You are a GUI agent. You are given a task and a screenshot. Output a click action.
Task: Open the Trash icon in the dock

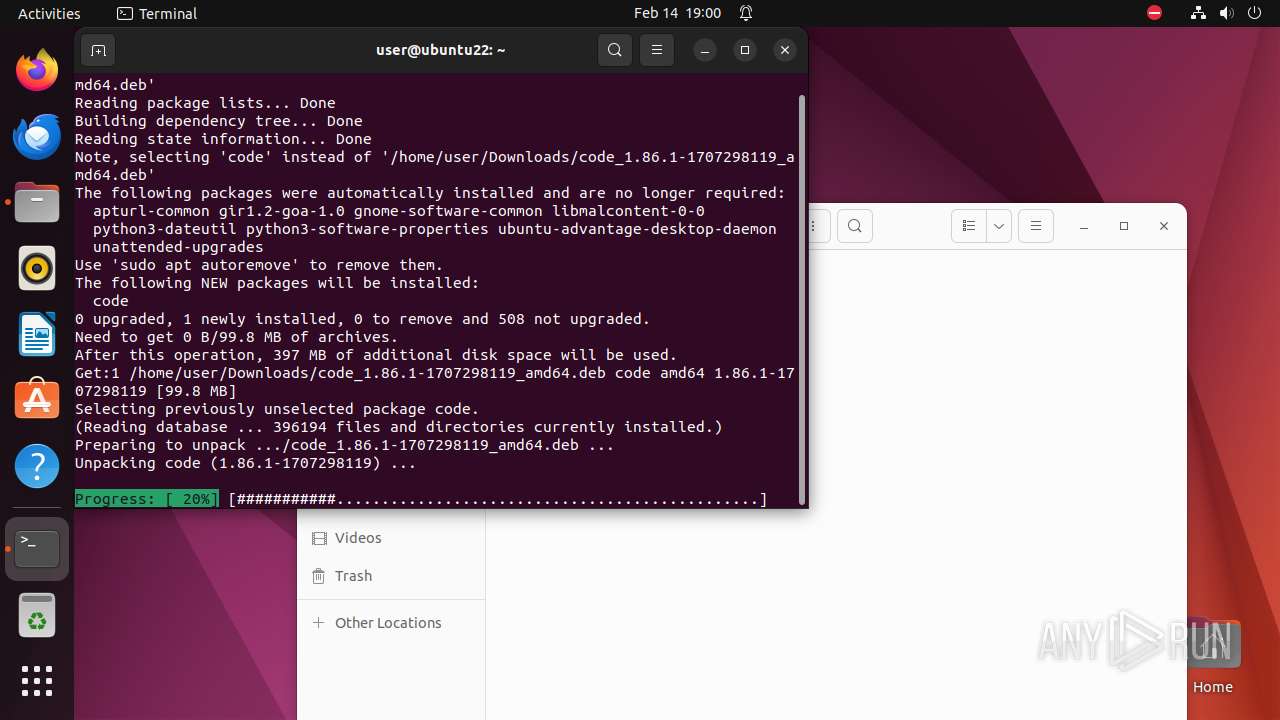[x=37, y=615]
